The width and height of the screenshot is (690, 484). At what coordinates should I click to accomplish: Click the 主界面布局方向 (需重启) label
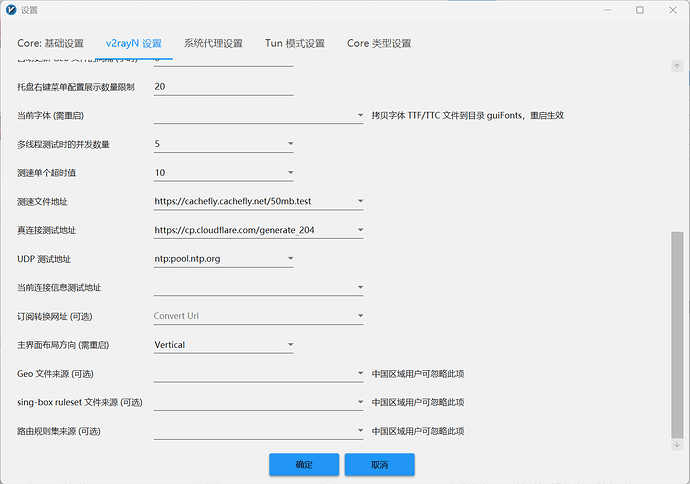(63, 345)
